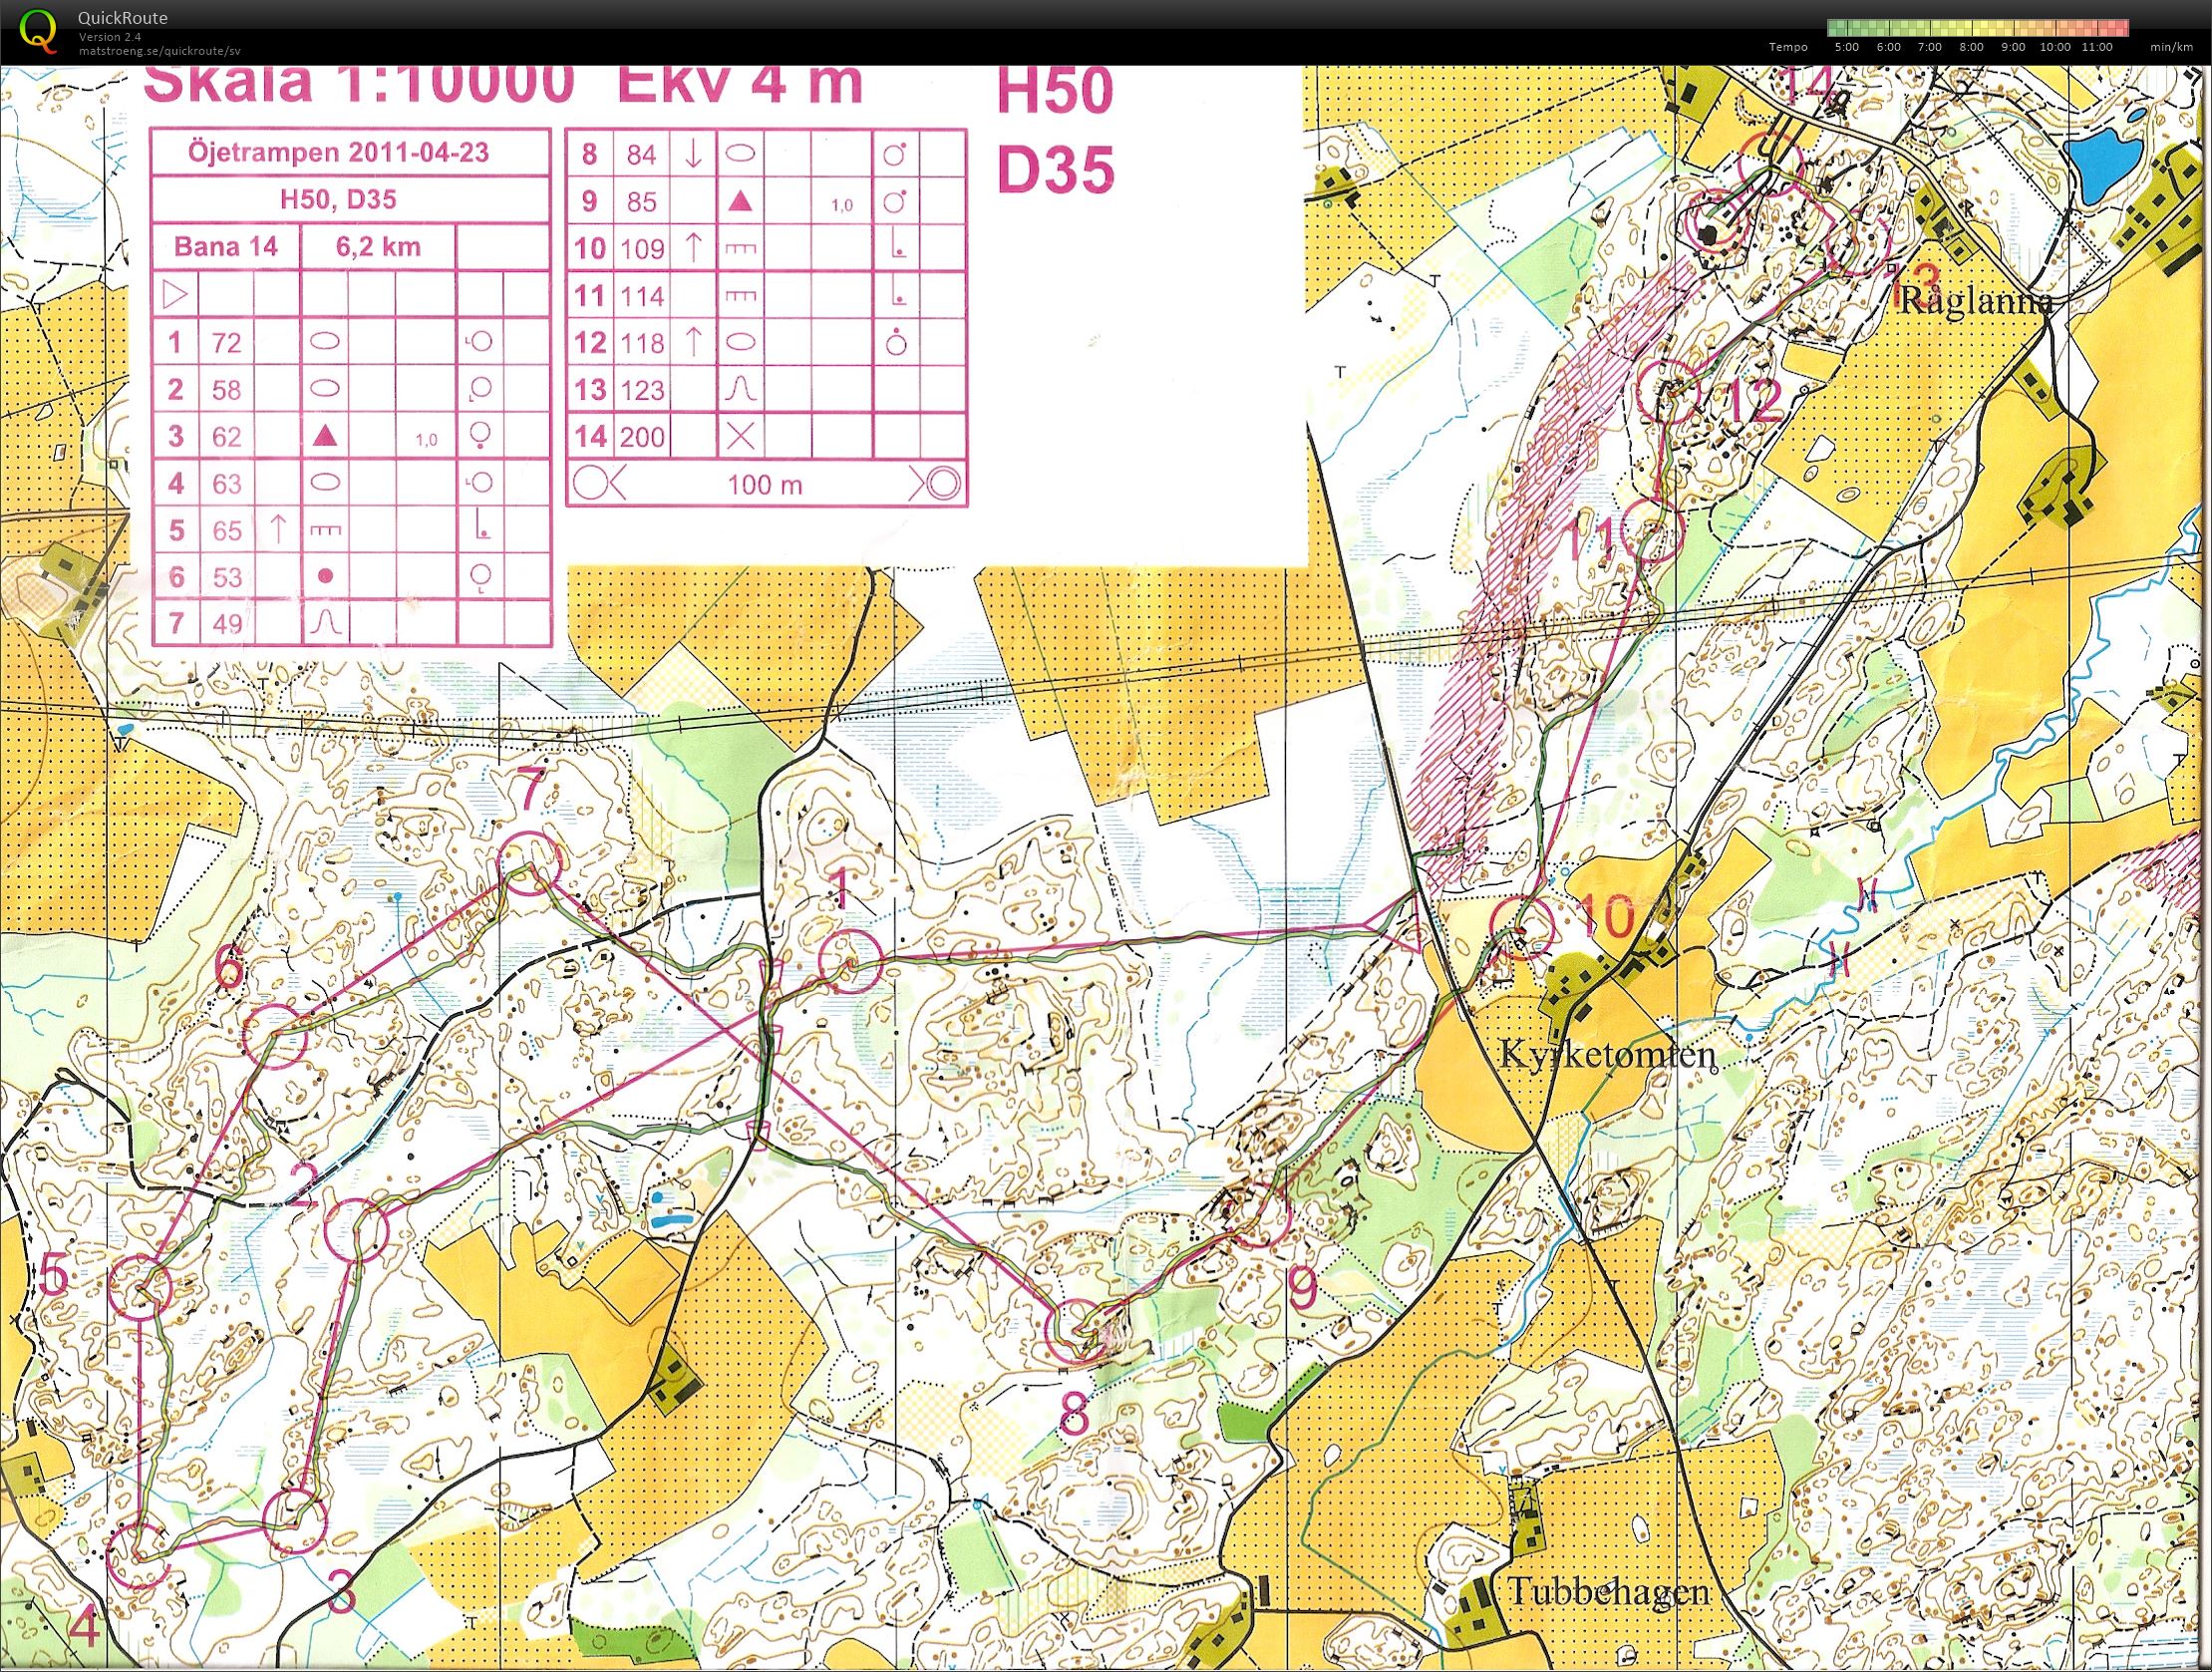Click the control 6 circle on map
Screen dimensions: 2212x1672
coord(275,1036)
